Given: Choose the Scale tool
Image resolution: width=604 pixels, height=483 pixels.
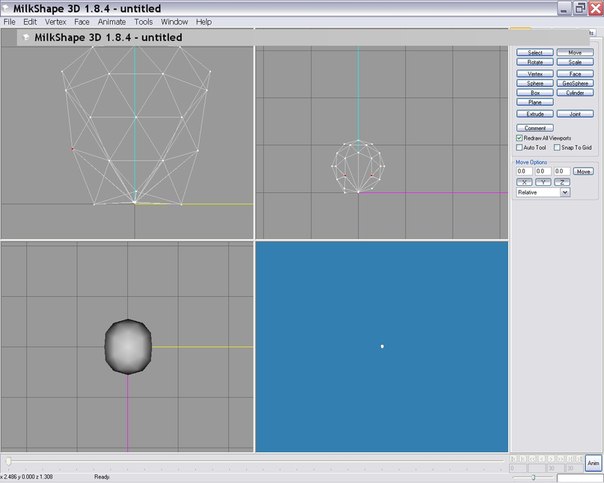Looking at the screenshot, I should (x=575, y=62).
